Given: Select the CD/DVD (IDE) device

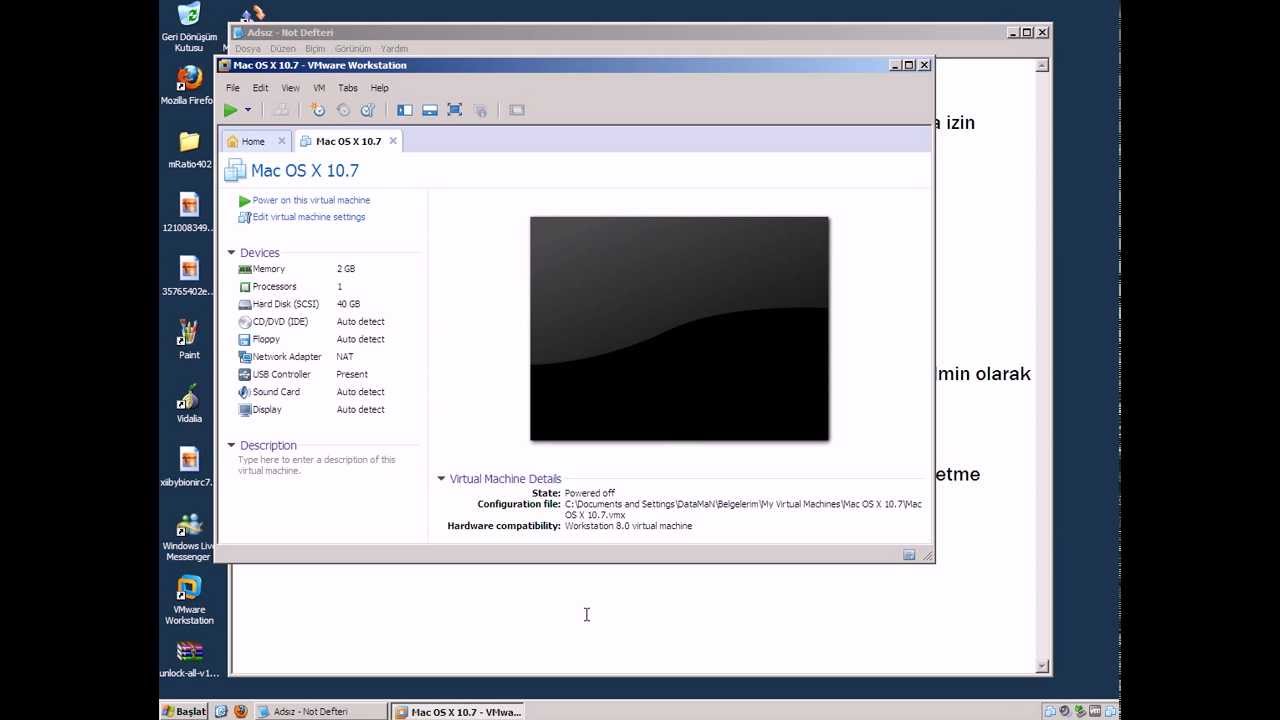Looking at the screenshot, I should click(x=312, y=322).
